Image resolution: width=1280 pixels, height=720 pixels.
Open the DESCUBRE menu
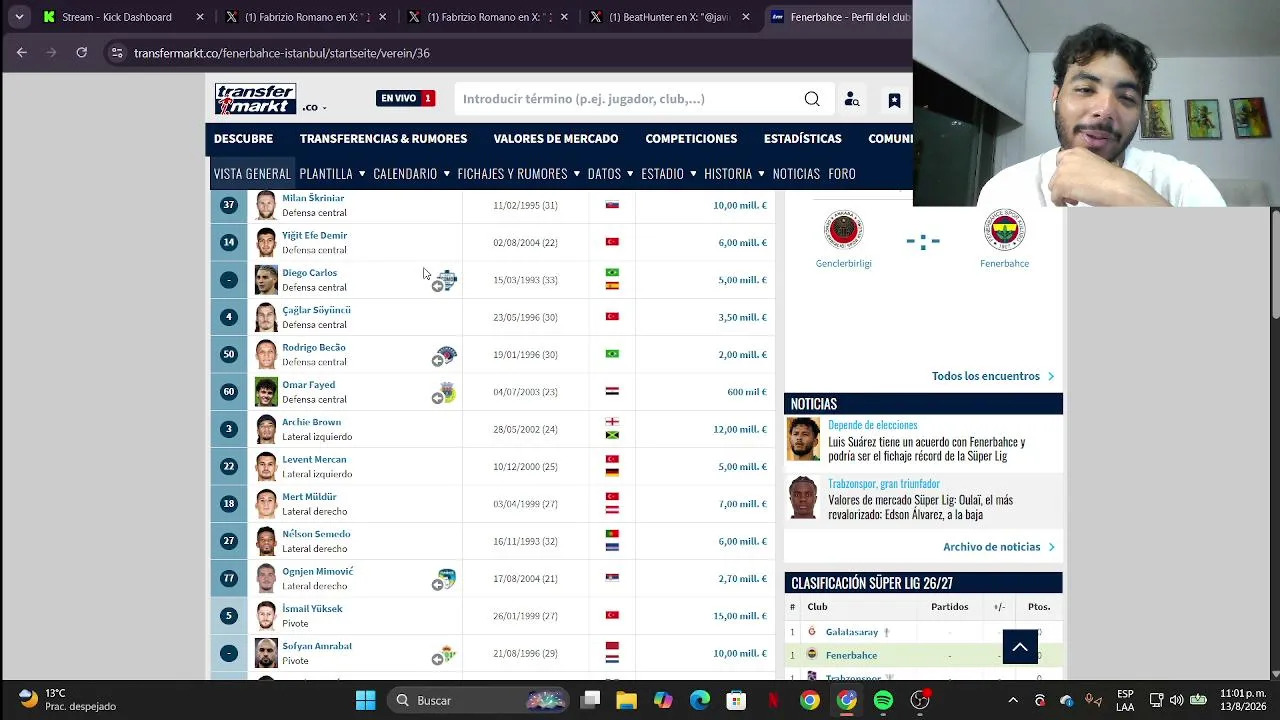pyautogui.click(x=243, y=139)
